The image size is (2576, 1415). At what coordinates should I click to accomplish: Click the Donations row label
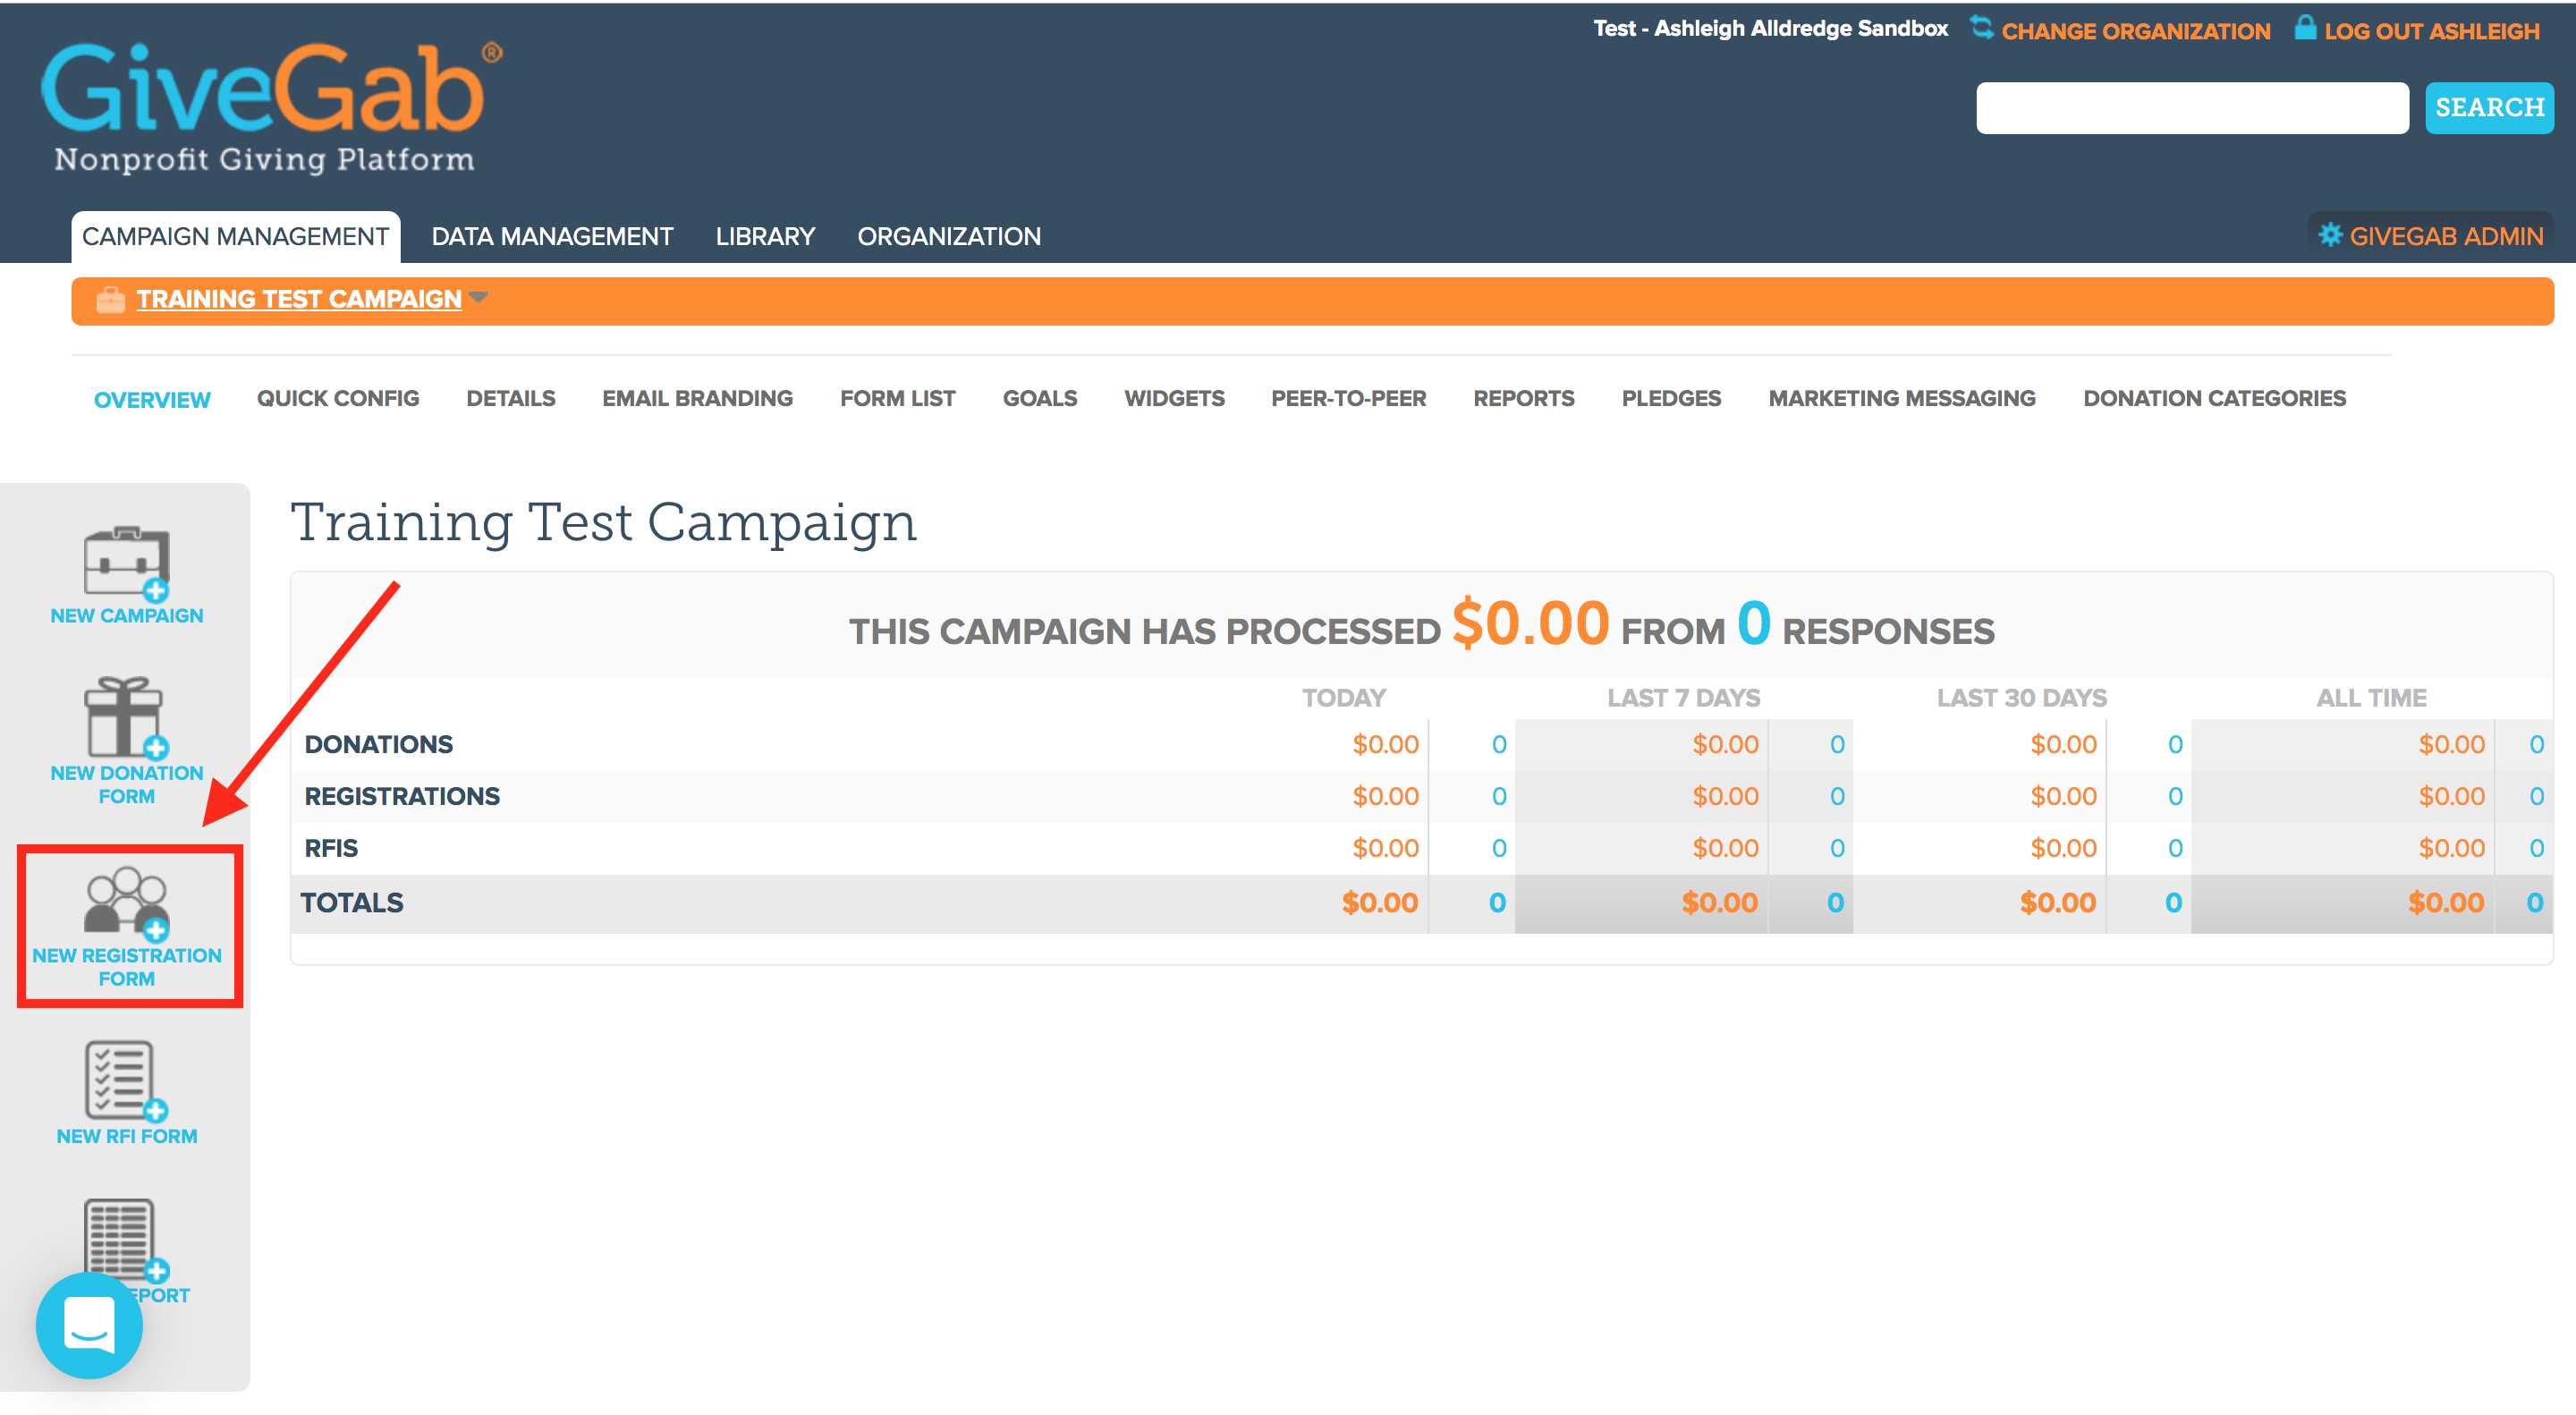click(379, 745)
